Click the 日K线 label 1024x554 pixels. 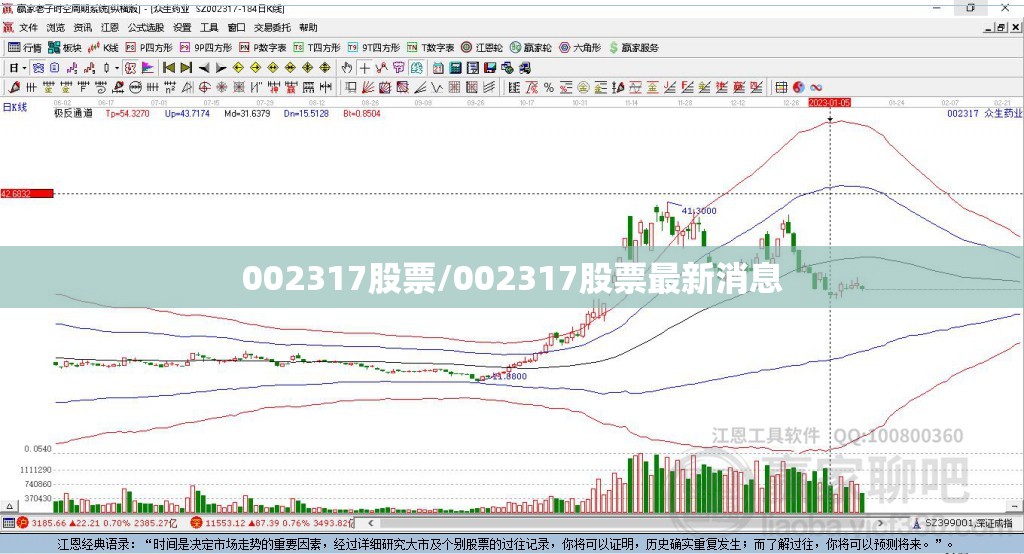pyautogui.click(x=15, y=107)
